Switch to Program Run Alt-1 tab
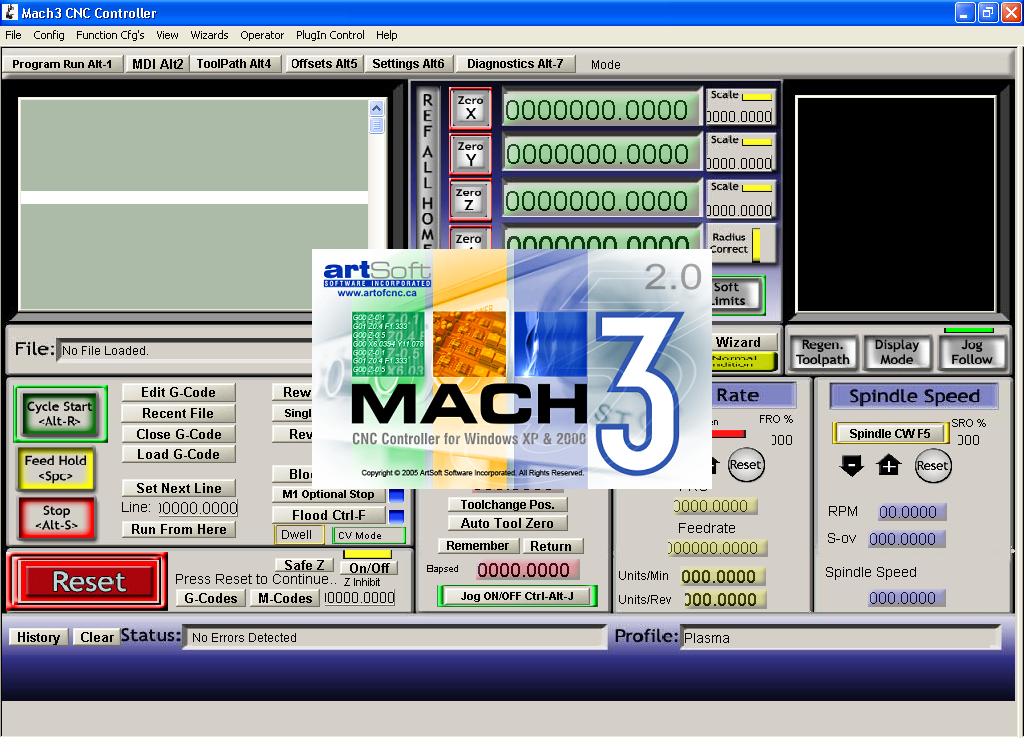The image size is (1024, 738). [x=62, y=64]
